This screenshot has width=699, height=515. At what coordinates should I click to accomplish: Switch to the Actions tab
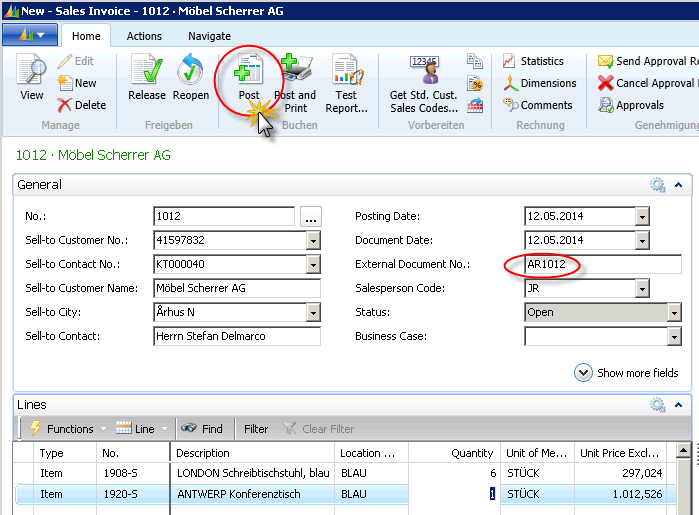click(x=144, y=36)
